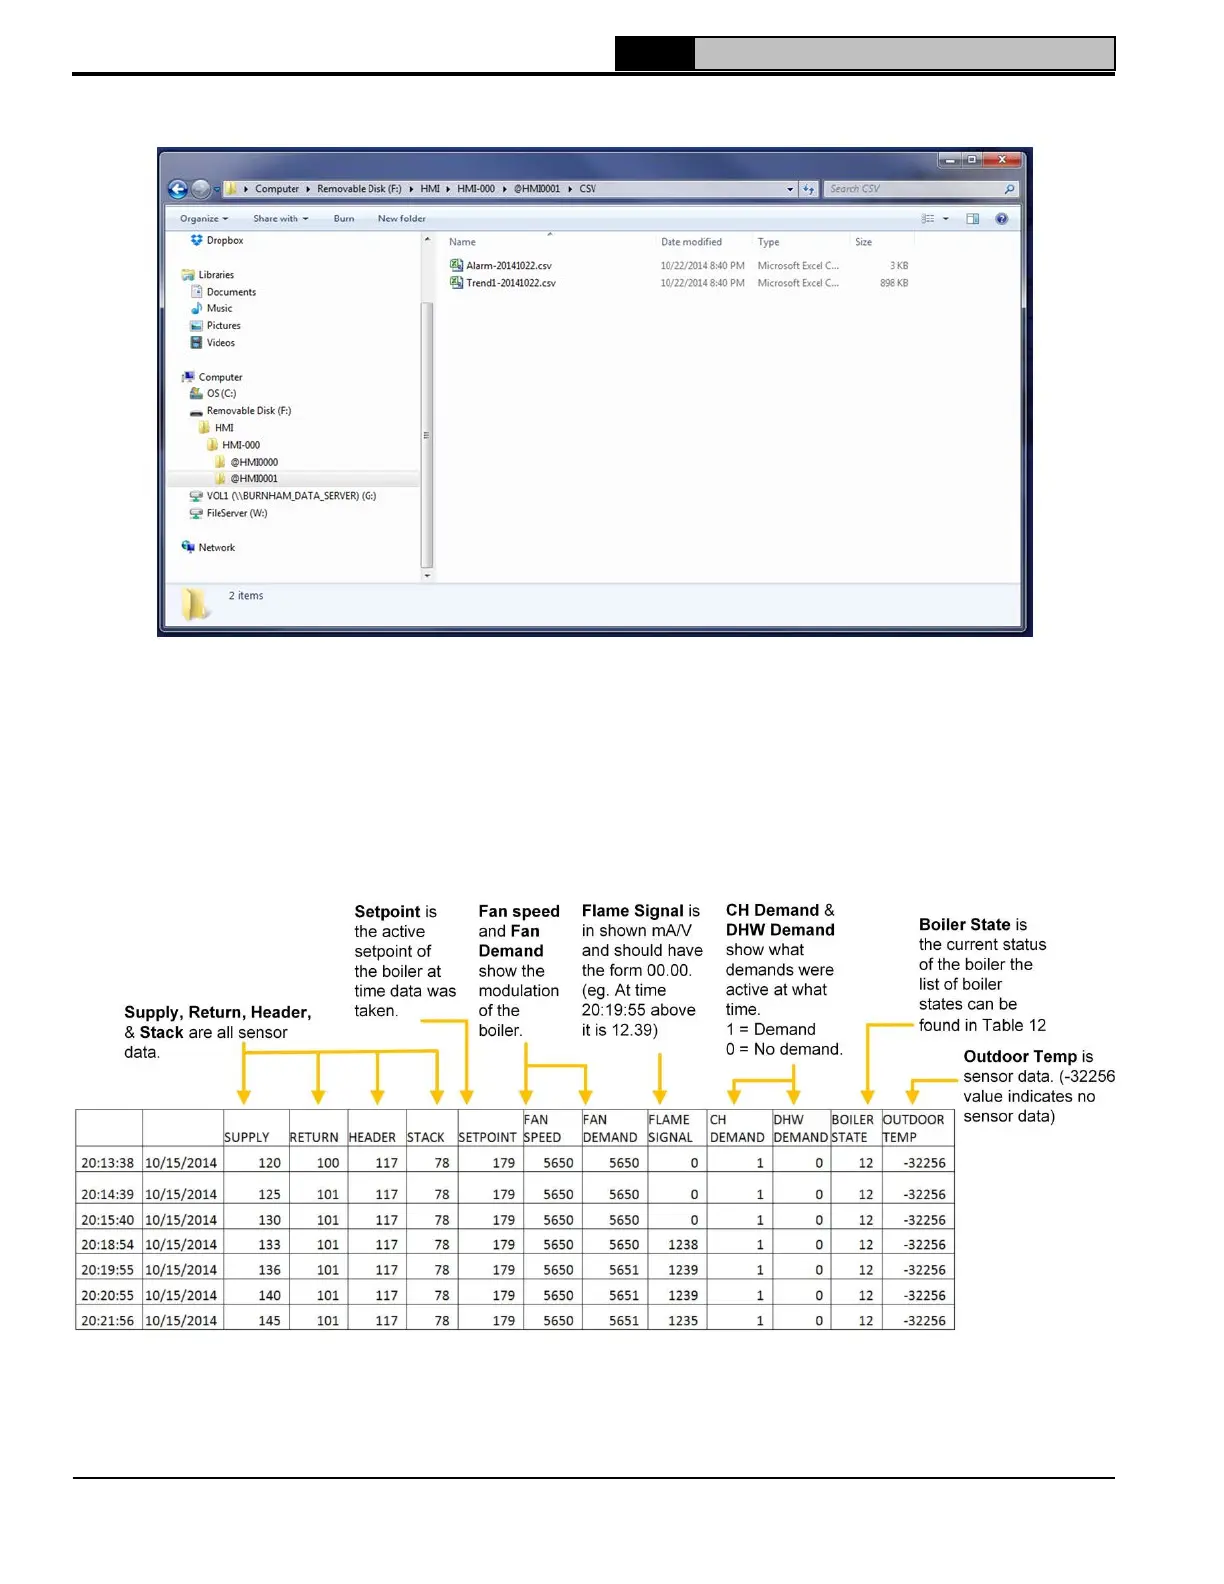Select CSV at the end of the address breadcrumb
Screen dimensions: 1224x1584
(588, 188)
